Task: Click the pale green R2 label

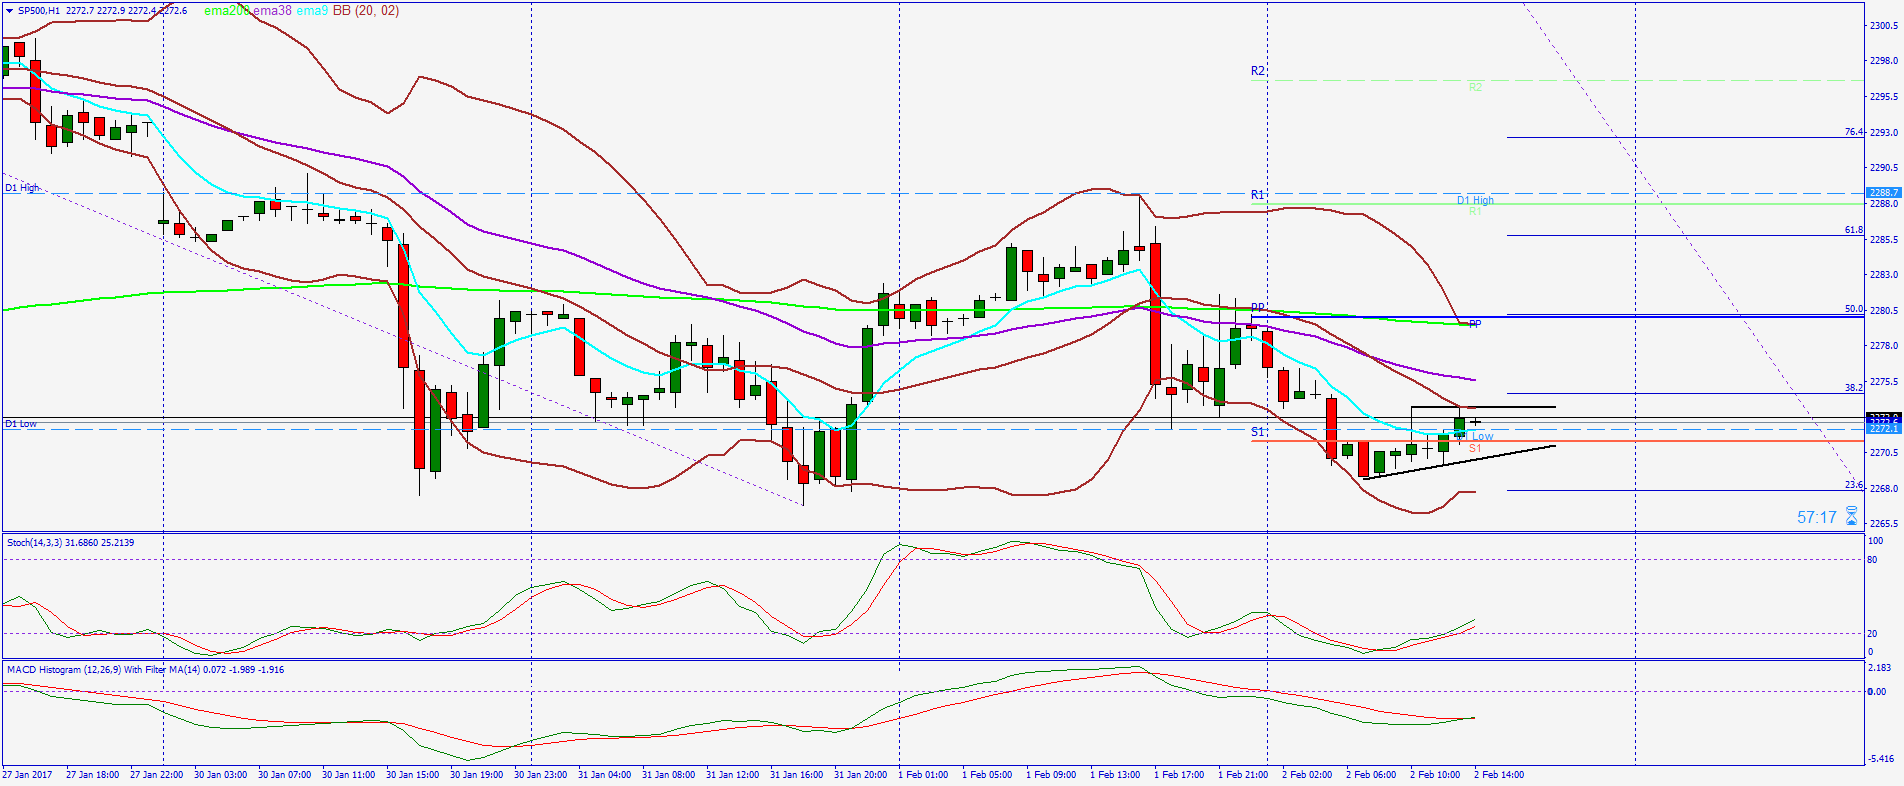Action: [1475, 87]
